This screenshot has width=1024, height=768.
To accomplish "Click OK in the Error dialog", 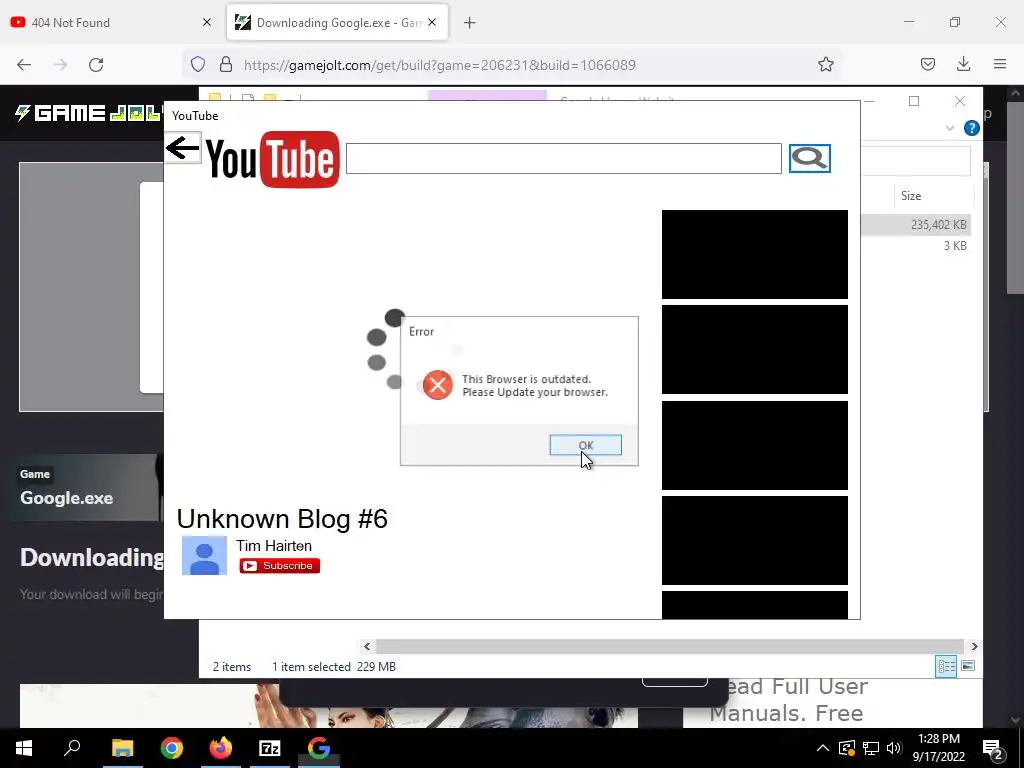I will point(585,445).
